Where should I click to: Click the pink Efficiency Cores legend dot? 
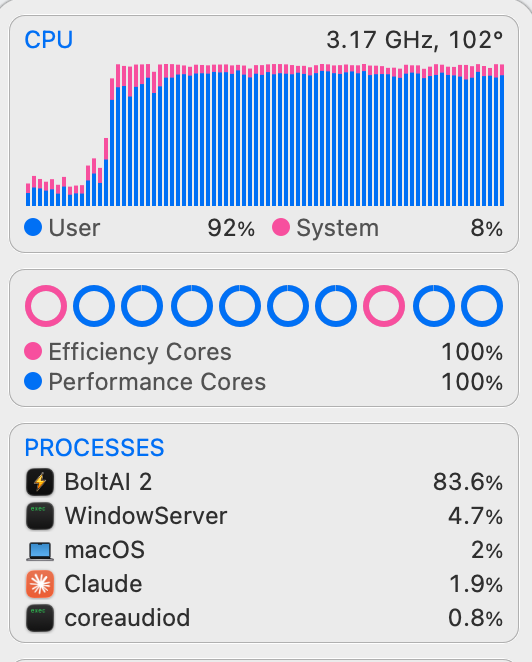click(33, 351)
